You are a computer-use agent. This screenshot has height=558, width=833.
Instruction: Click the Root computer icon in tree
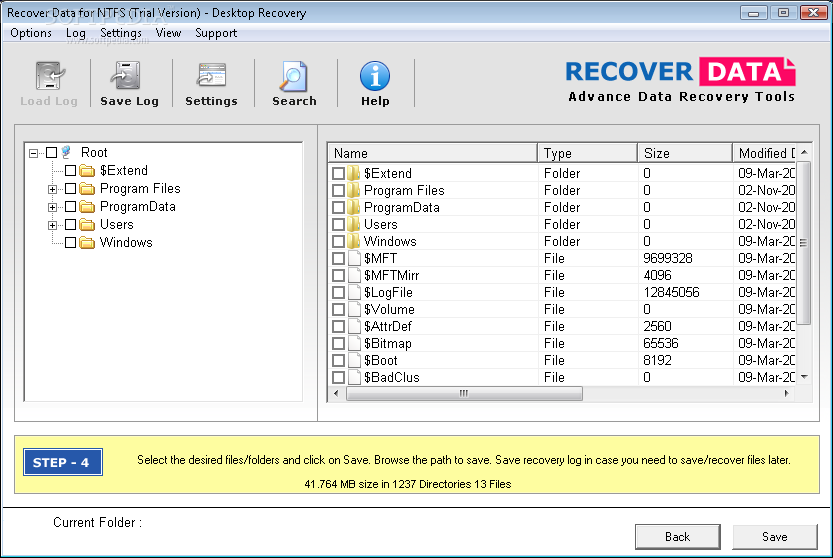pyautogui.click(x=66, y=153)
